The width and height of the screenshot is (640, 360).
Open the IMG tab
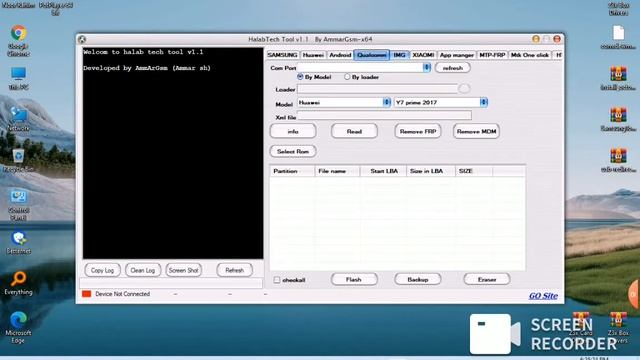pos(400,55)
